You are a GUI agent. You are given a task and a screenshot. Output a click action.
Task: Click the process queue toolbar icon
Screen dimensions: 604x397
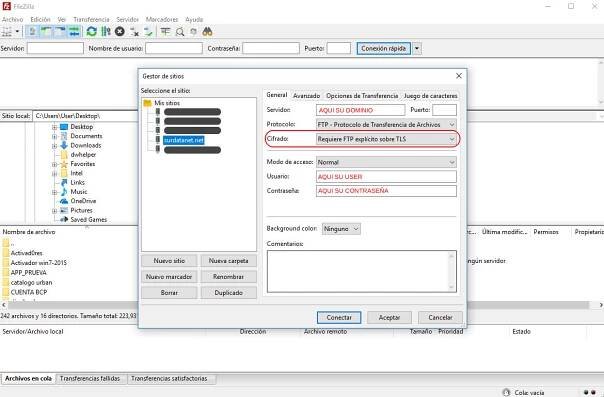click(106, 32)
